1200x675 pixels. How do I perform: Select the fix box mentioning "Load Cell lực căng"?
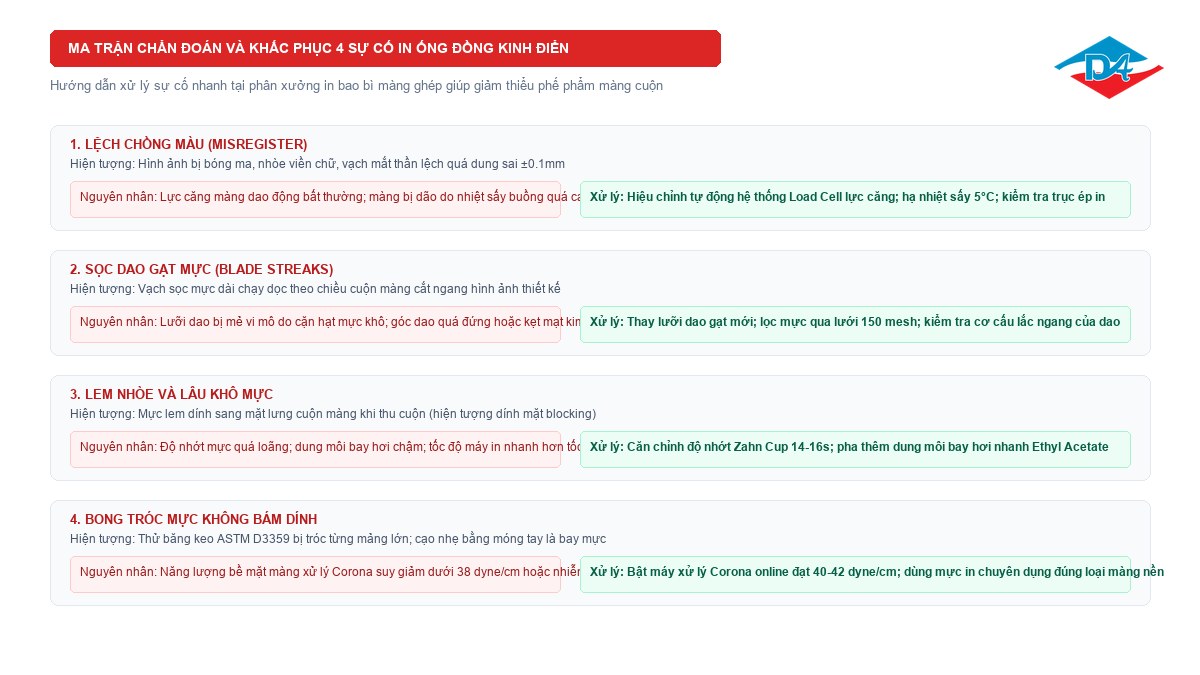pos(855,199)
